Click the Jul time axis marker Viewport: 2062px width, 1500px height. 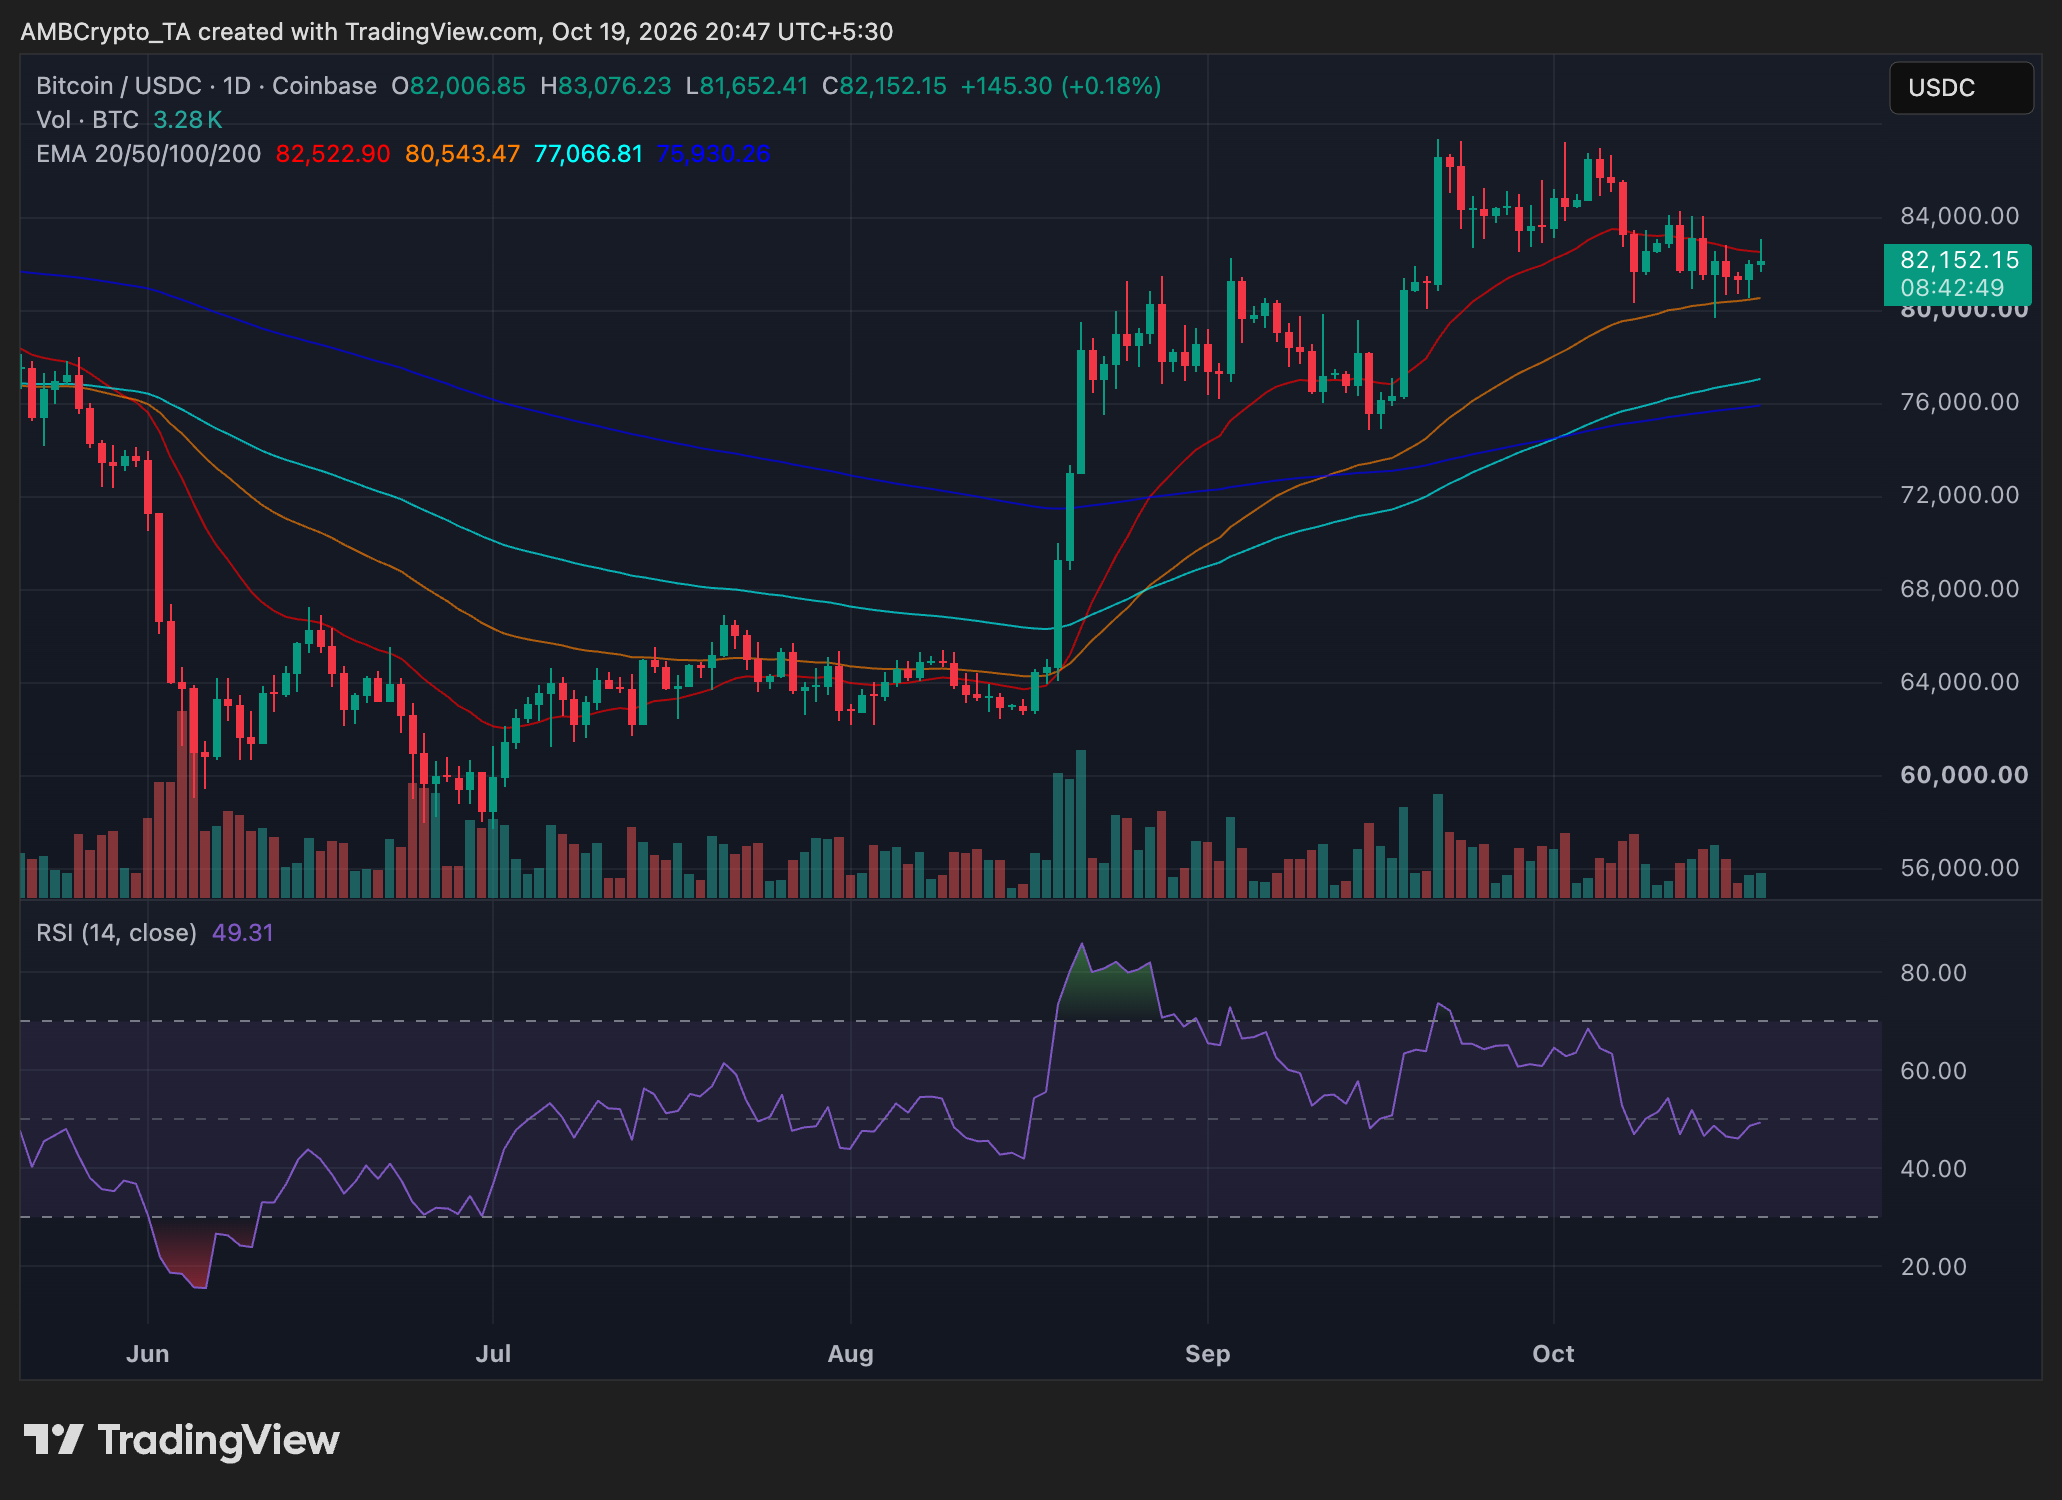click(493, 1354)
